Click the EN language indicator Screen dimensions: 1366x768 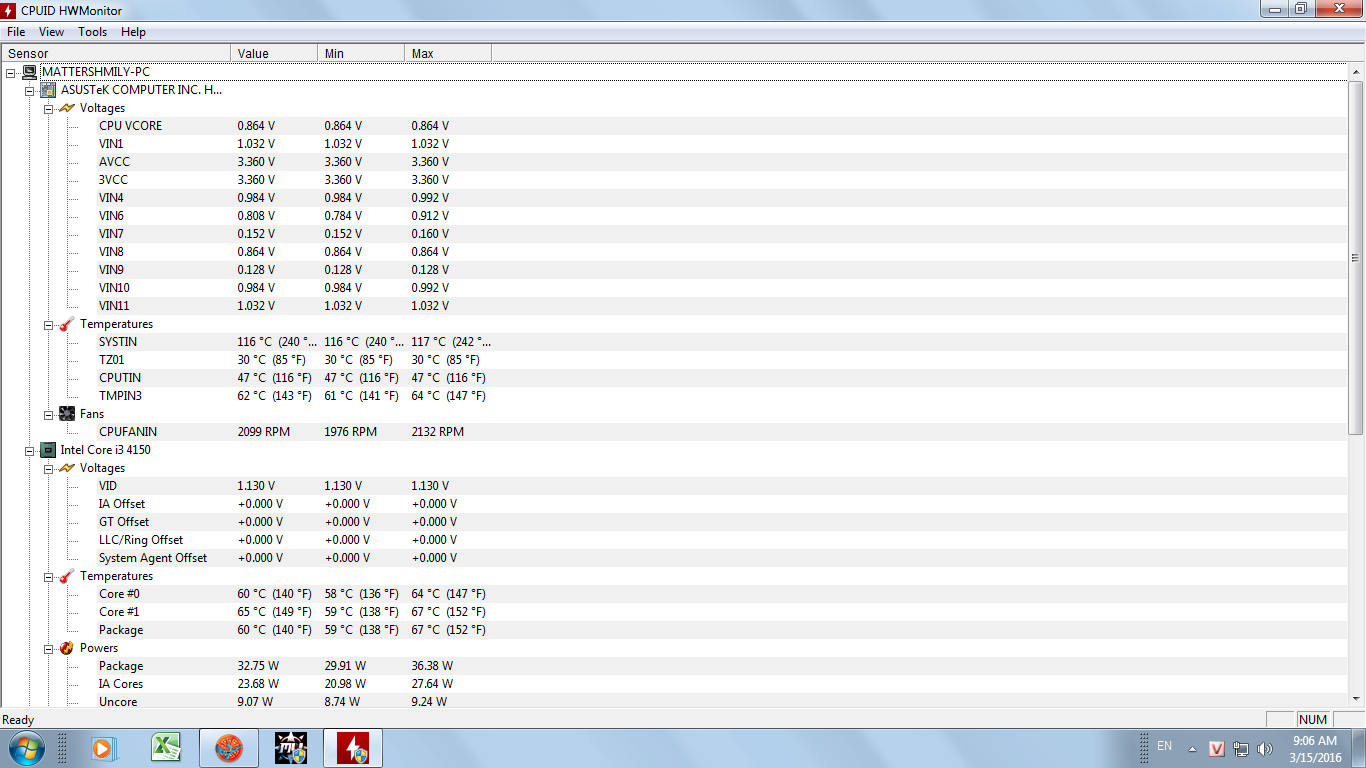pyautogui.click(x=1164, y=746)
